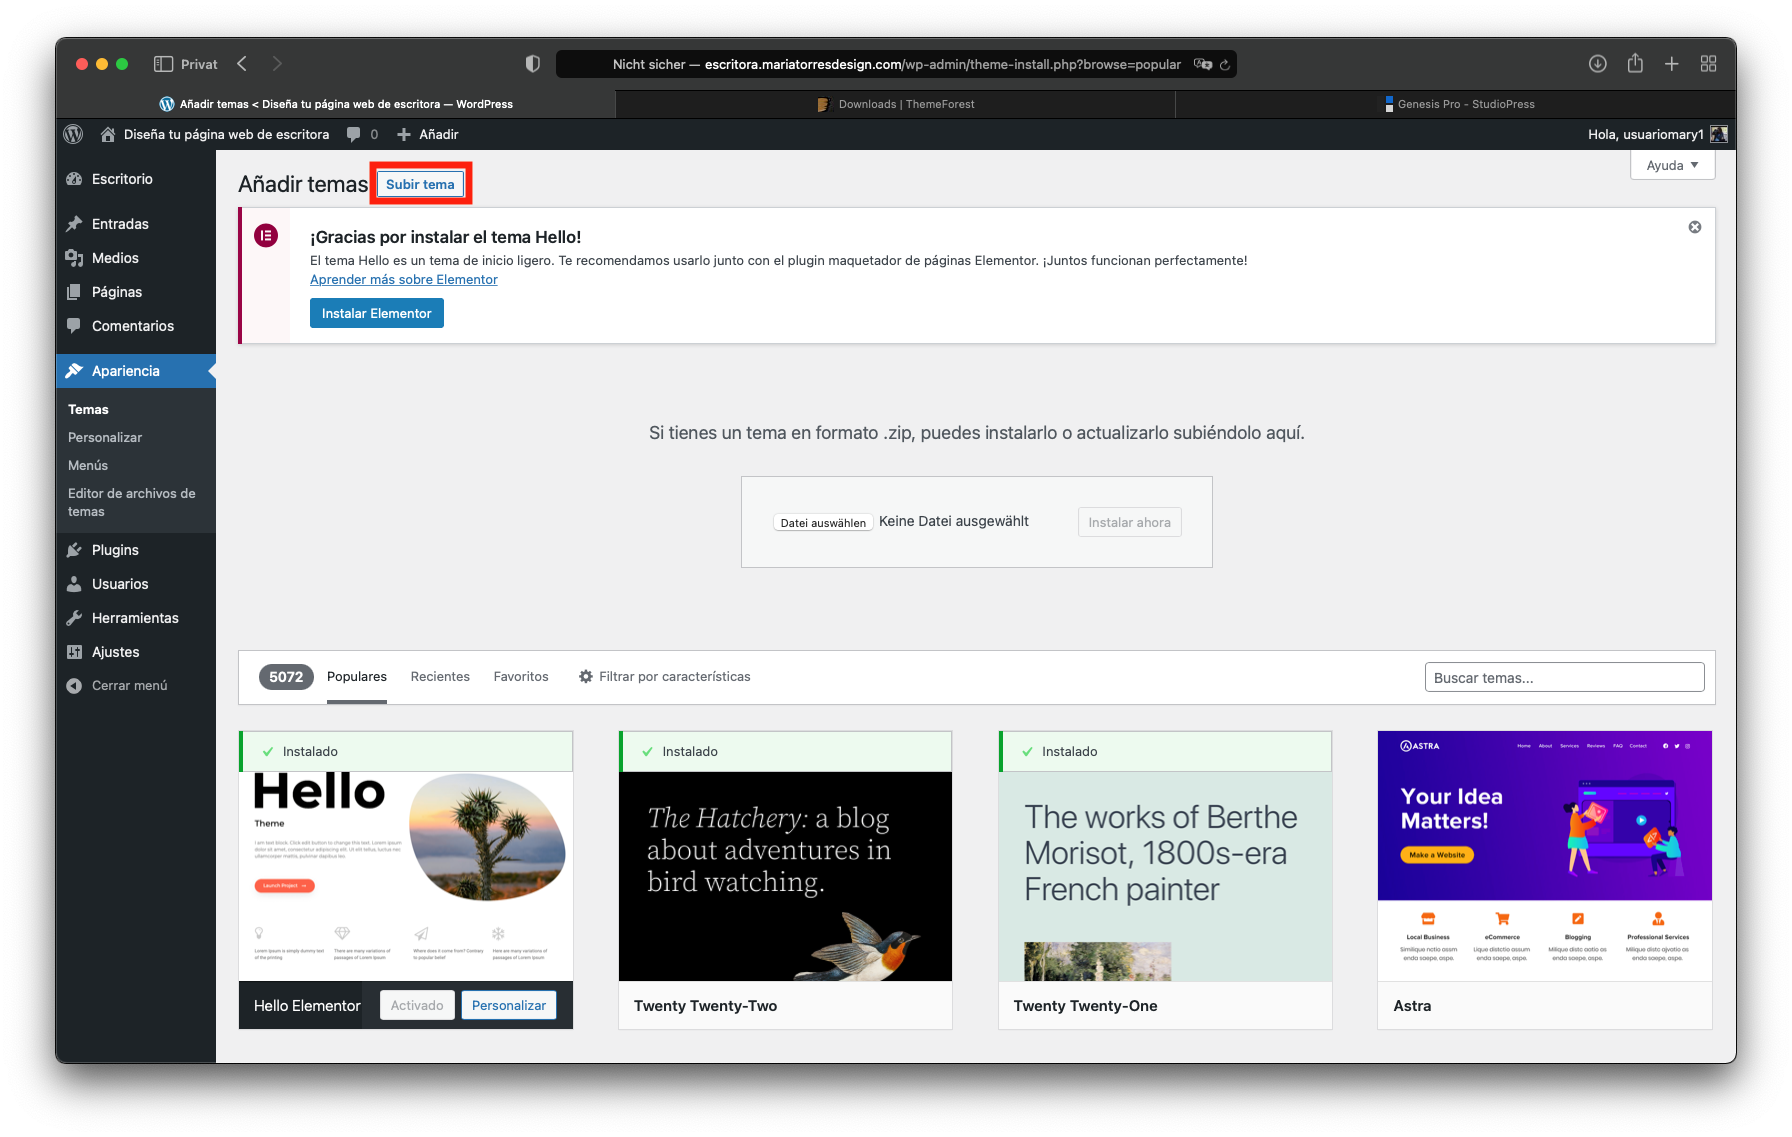
Task: Click Personalizar on Hello Elementor card
Action: (509, 1005)
